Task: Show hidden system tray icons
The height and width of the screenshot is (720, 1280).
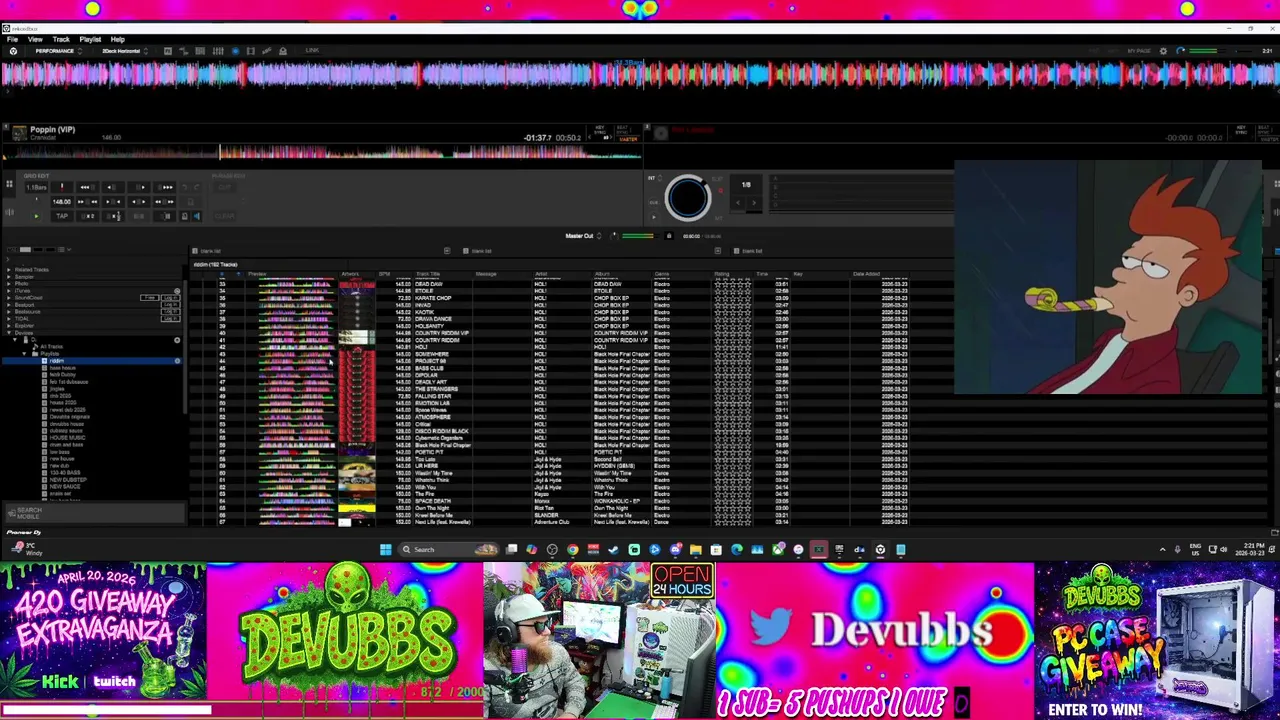Action: coord(1162,549)
